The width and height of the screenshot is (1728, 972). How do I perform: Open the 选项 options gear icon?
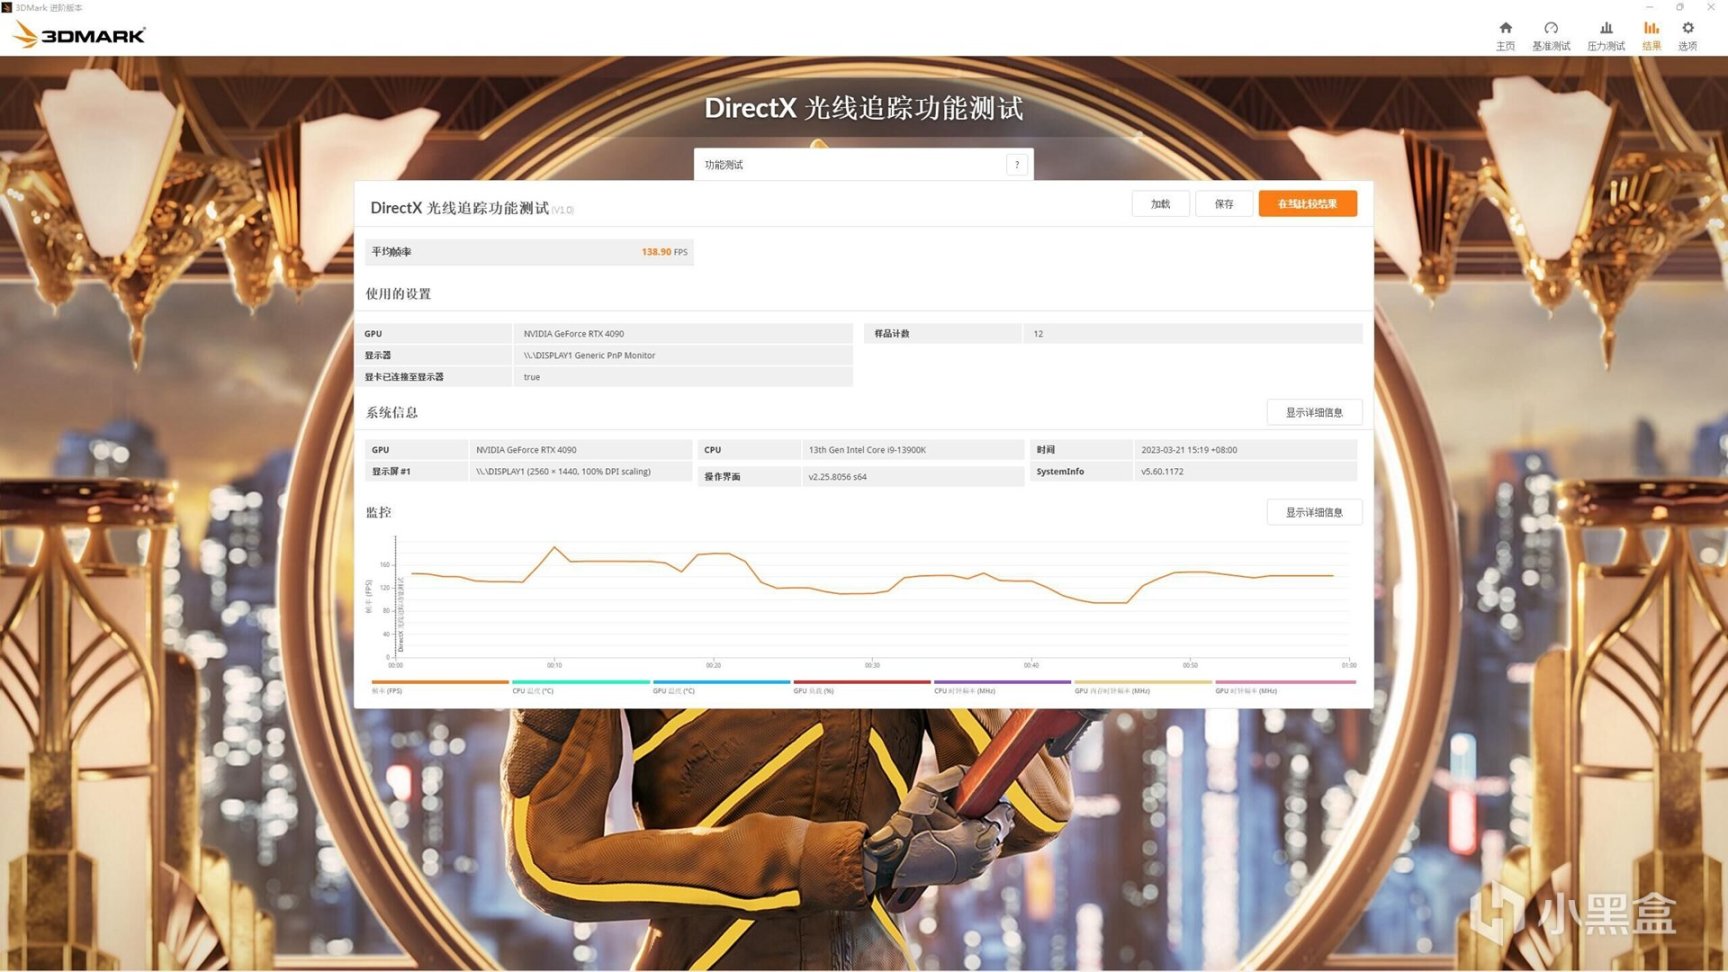pos(1688,35)
